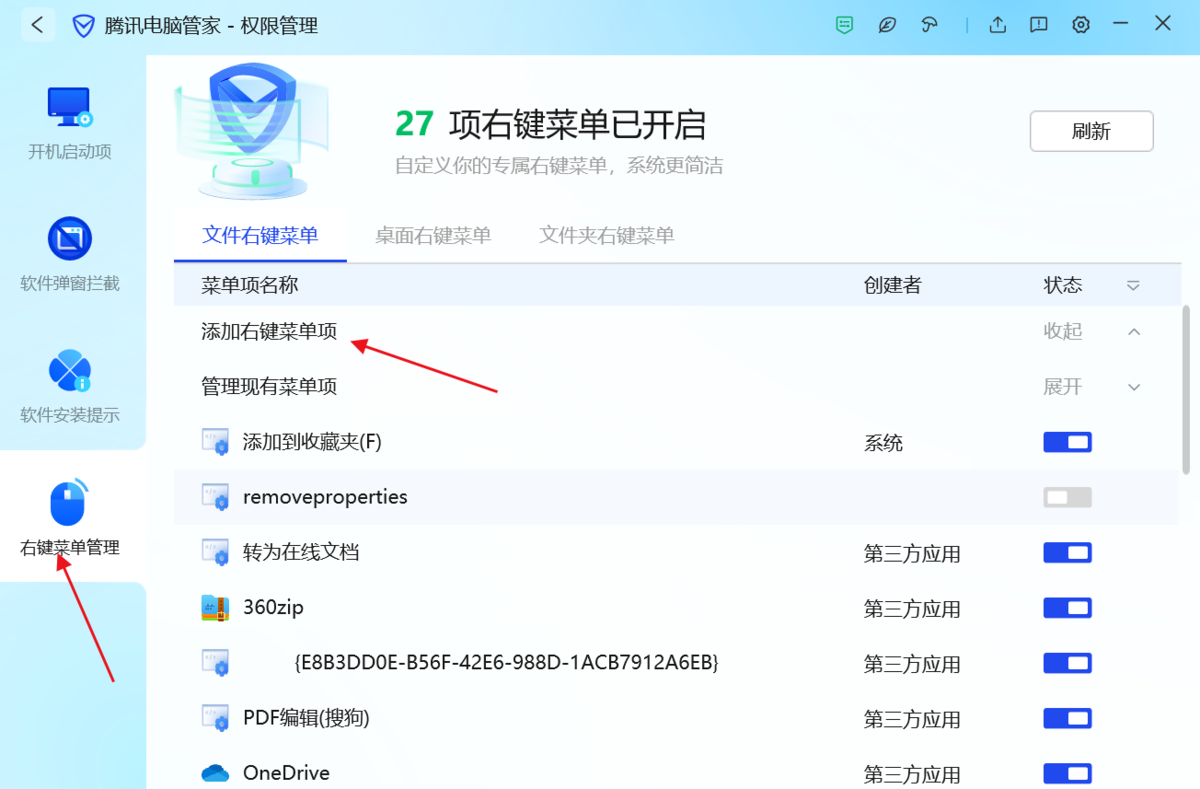This screenshot has width=1200, height=789.
Task: Expand 管理现有菜单项 with the down chevron
Action: (1134, 387)
